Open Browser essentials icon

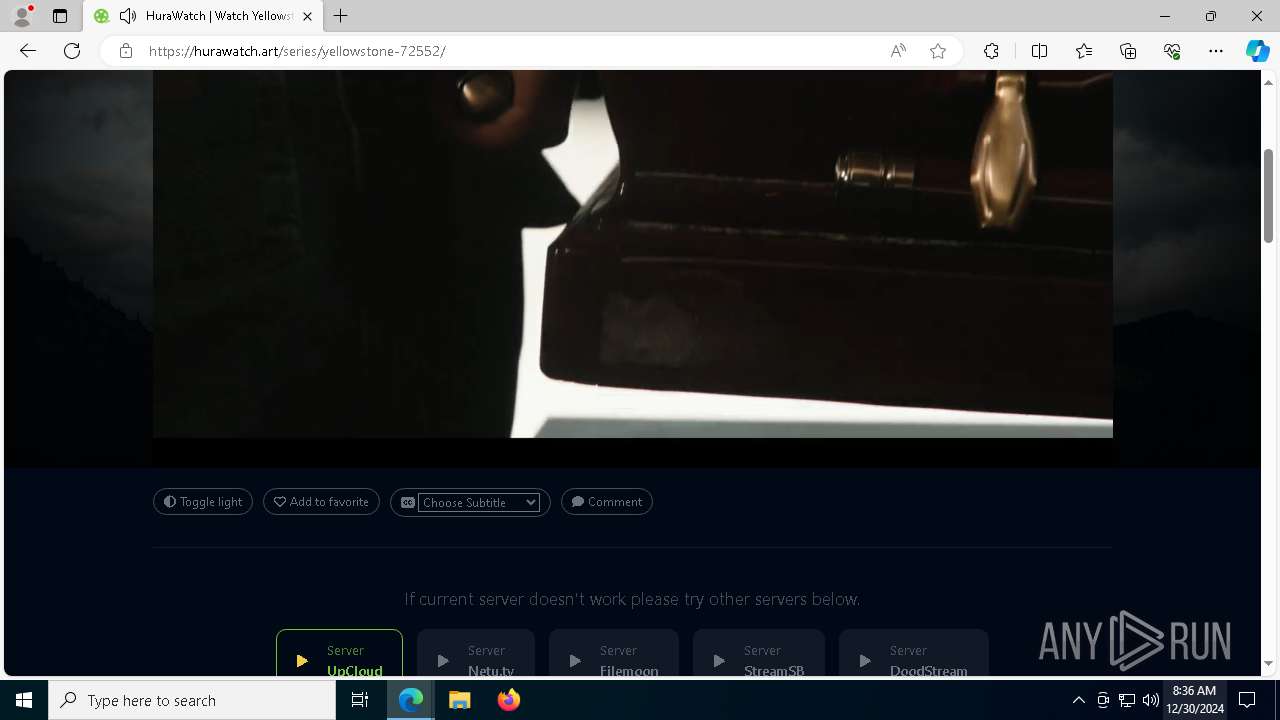point(1172,51)
